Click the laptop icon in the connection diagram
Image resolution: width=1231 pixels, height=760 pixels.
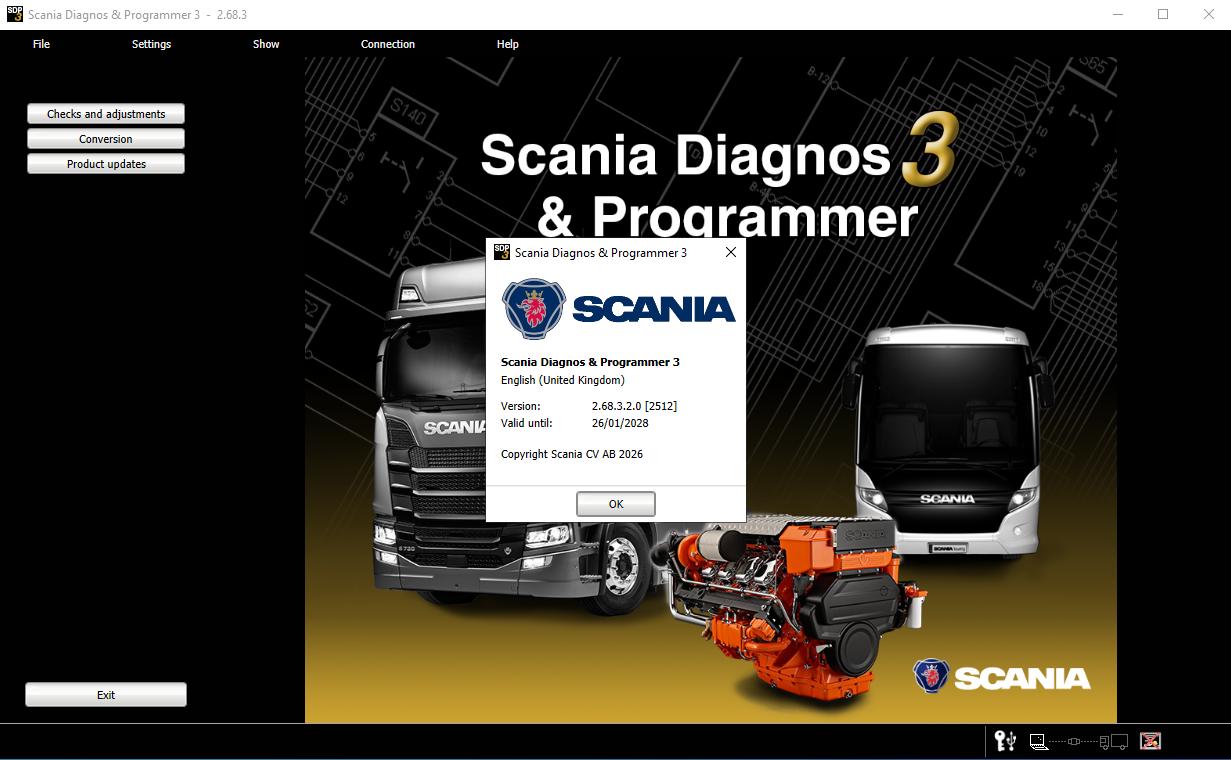point(1038,742)
